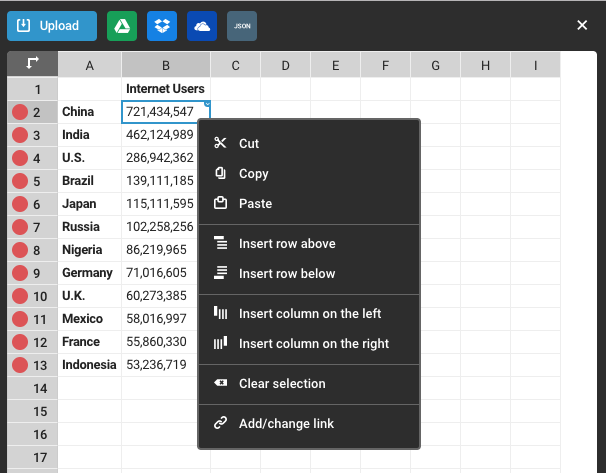This screenshot has width=606, height=473.
Task: Click the cell with value 53,236,719
Action: (x=160, y=365)
